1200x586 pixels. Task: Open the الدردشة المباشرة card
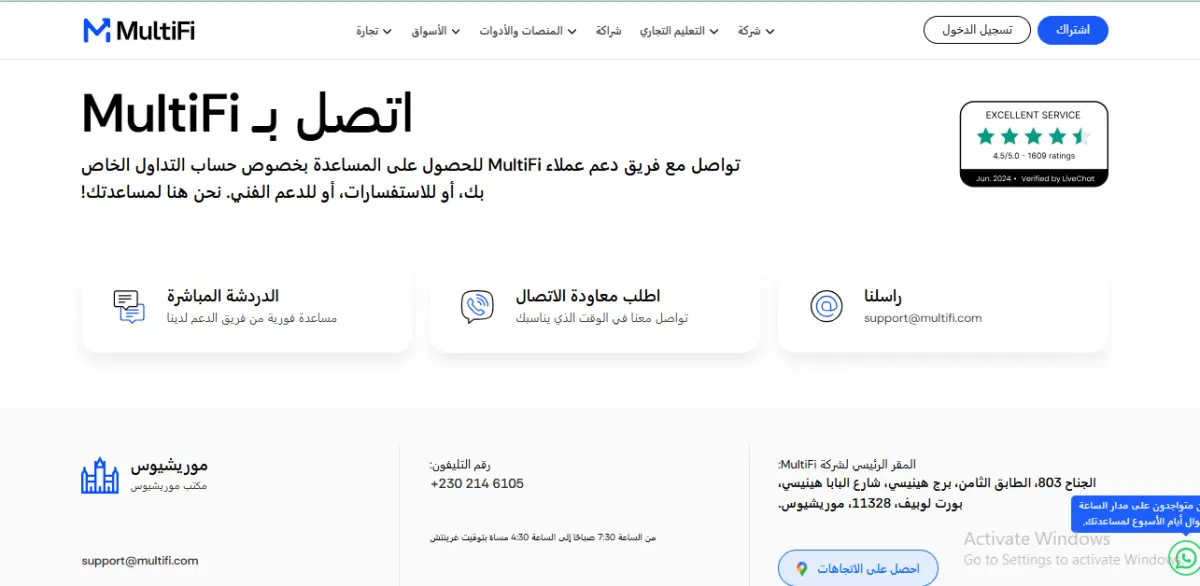(x=247, y=306)
